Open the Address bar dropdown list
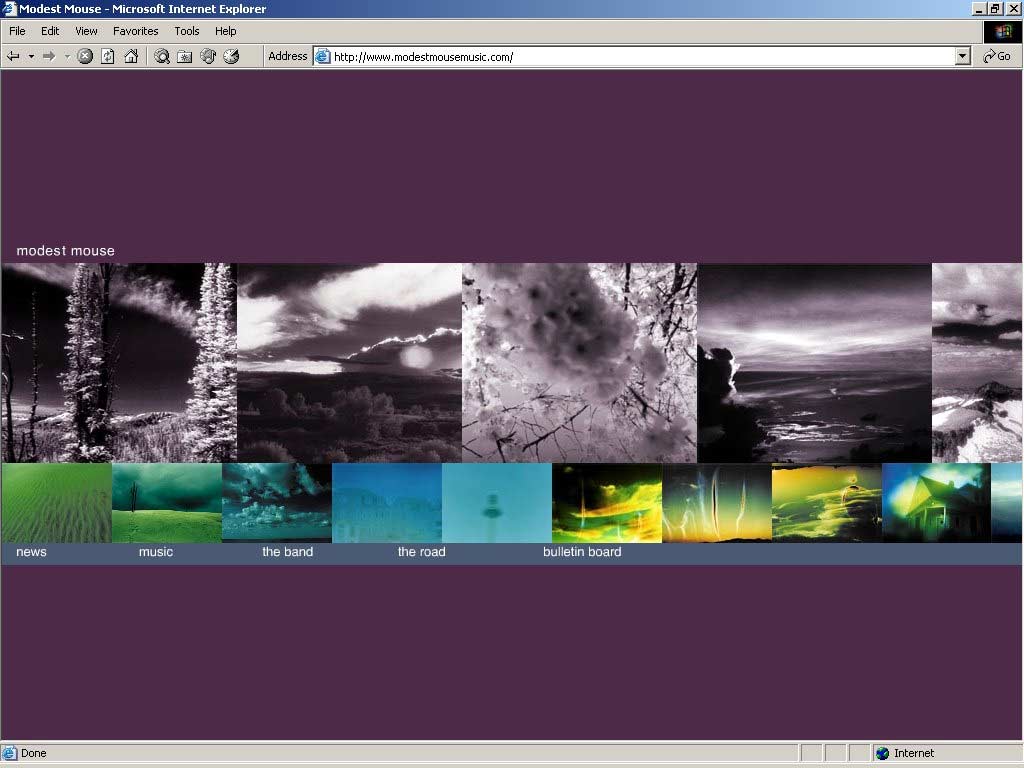The image size is (1024, 768). tap(963, 57)
